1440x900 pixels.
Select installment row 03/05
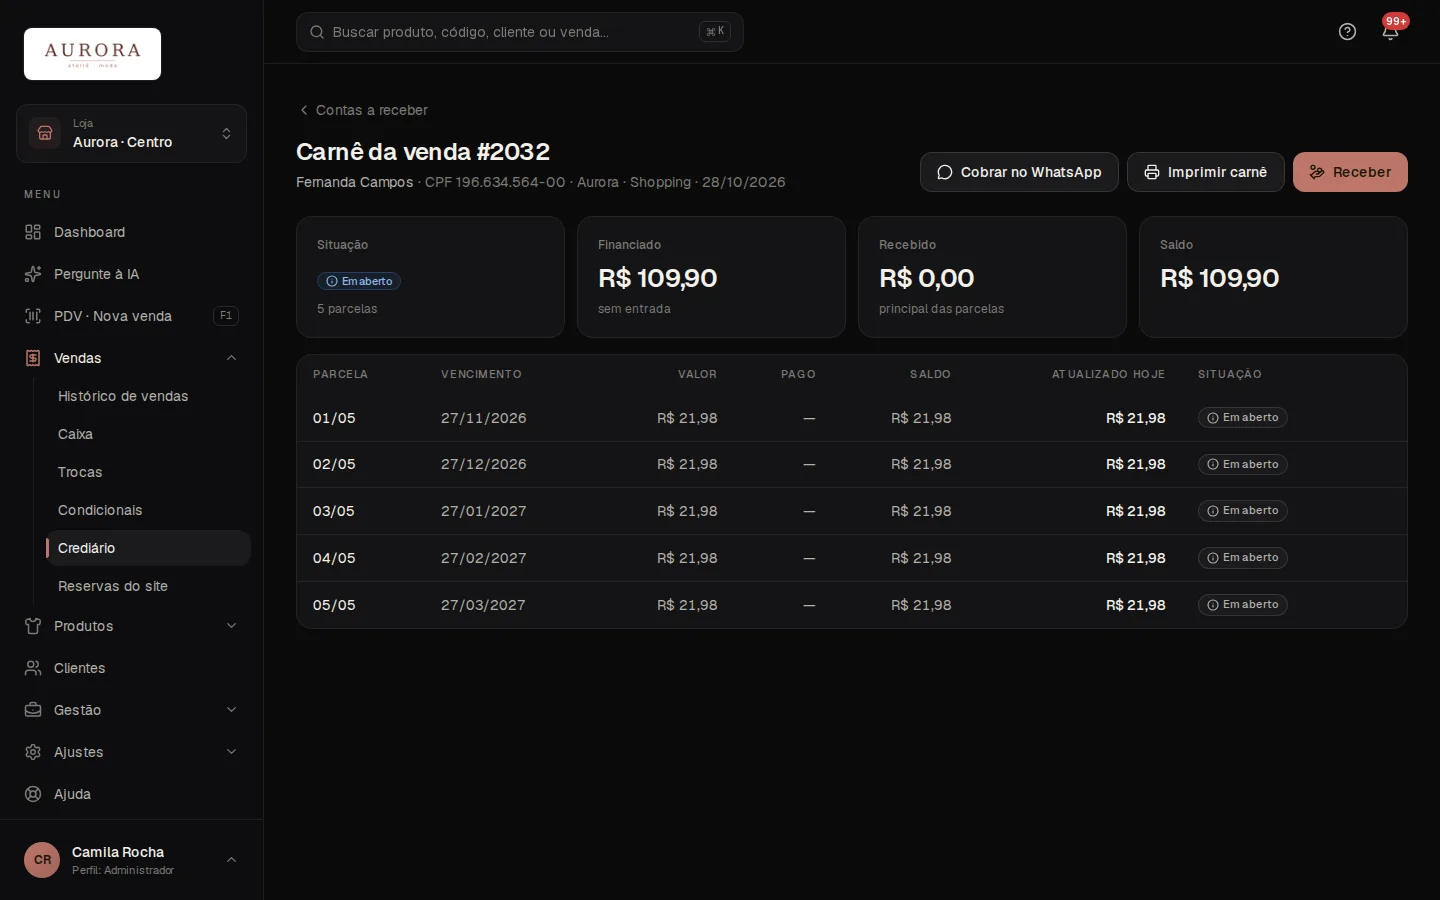852,511
